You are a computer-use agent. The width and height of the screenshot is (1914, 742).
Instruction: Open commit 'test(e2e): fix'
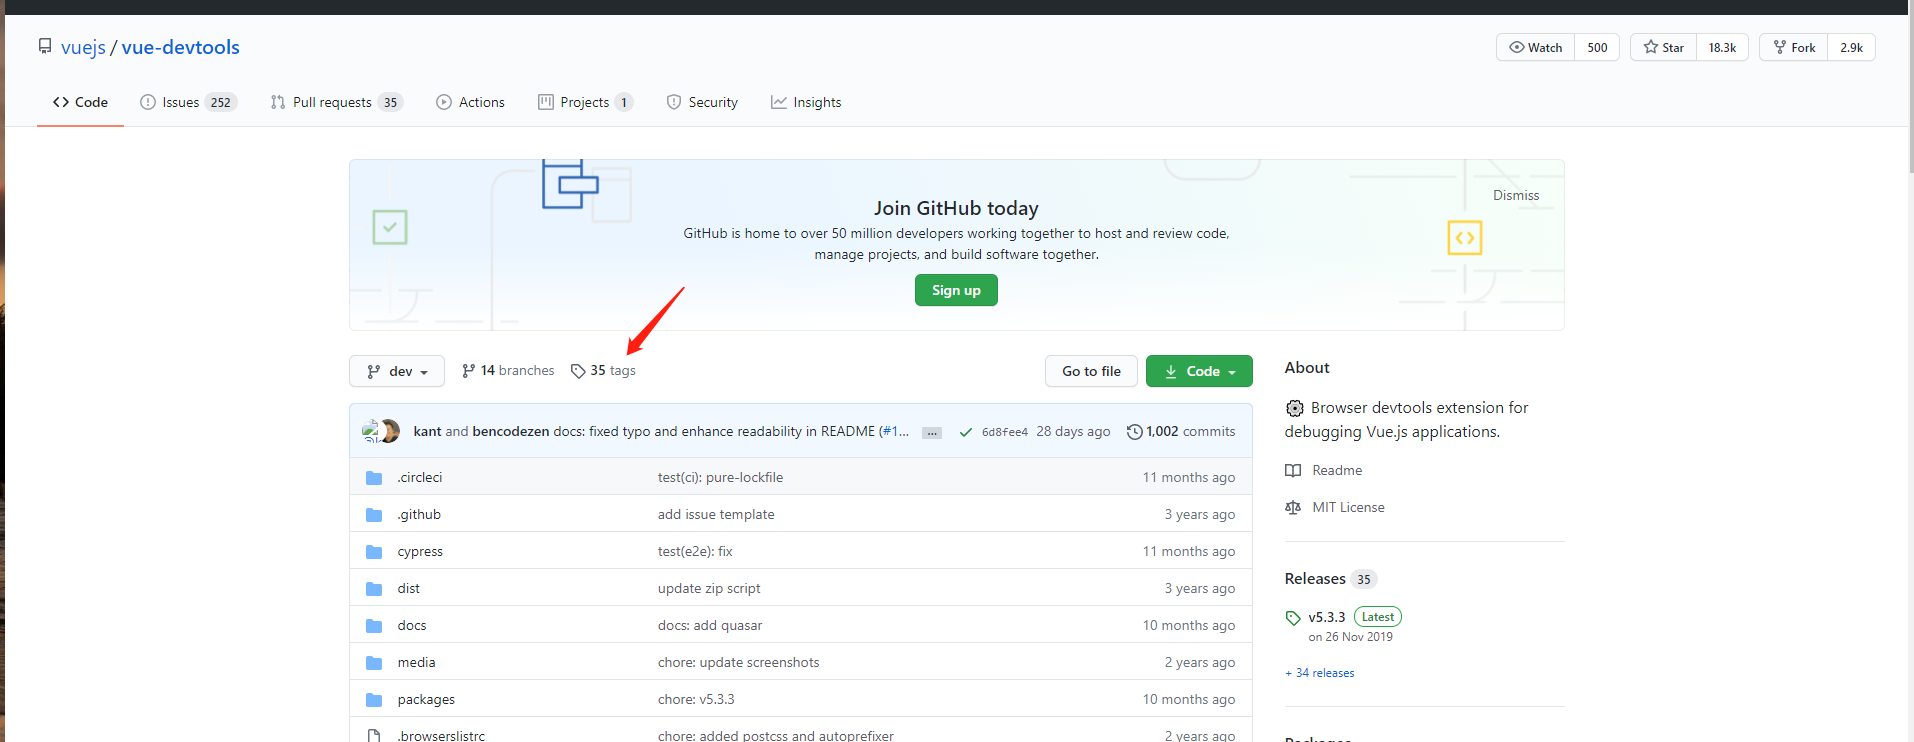coord(695,551)
